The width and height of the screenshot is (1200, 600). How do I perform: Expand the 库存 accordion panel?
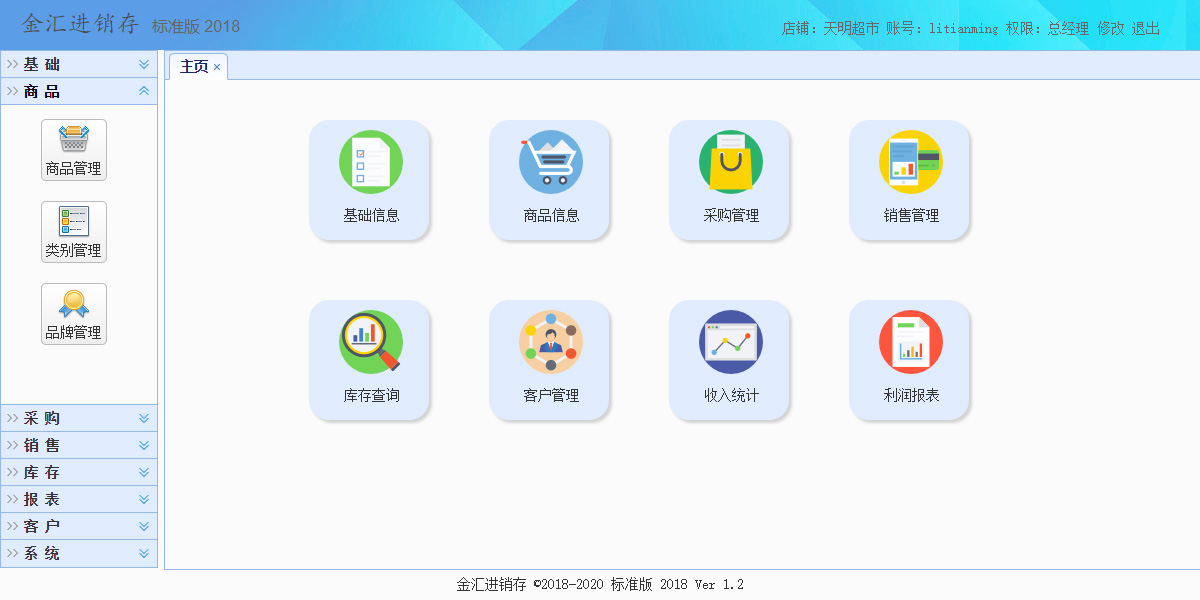(x=79, y=472)
